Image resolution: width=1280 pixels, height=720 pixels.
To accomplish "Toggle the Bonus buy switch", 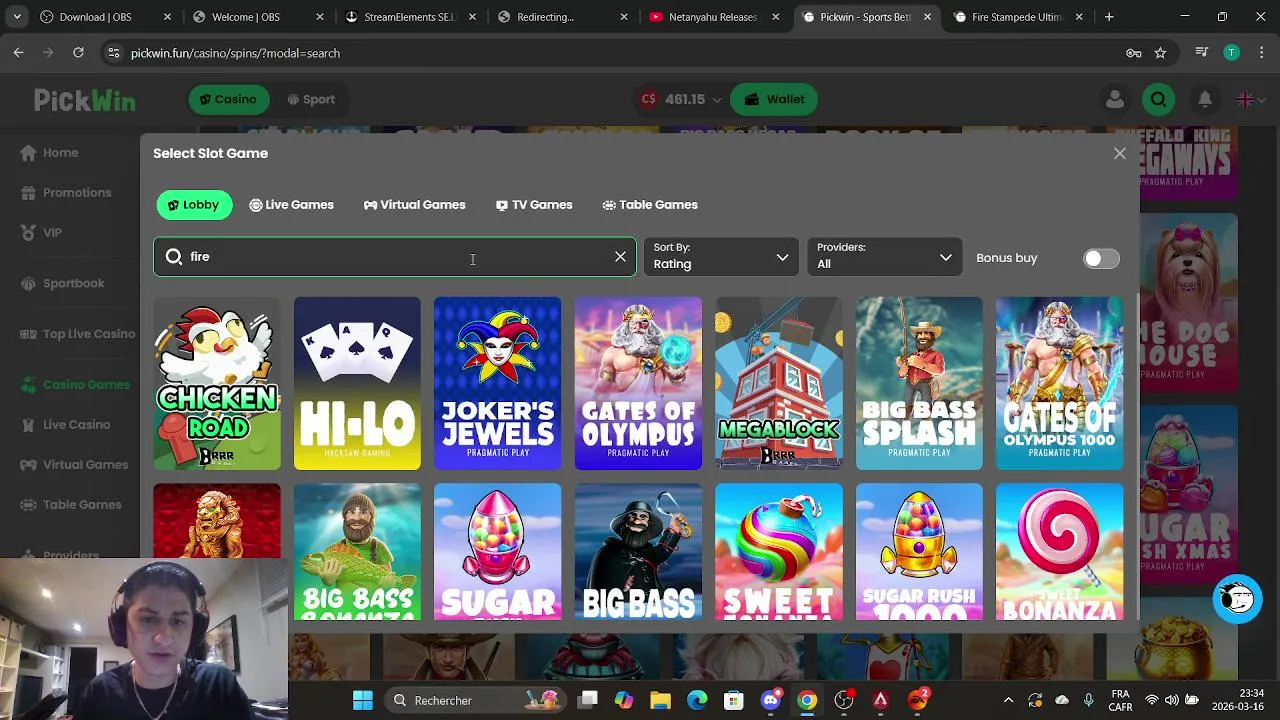I will [x=1101, y=258].
